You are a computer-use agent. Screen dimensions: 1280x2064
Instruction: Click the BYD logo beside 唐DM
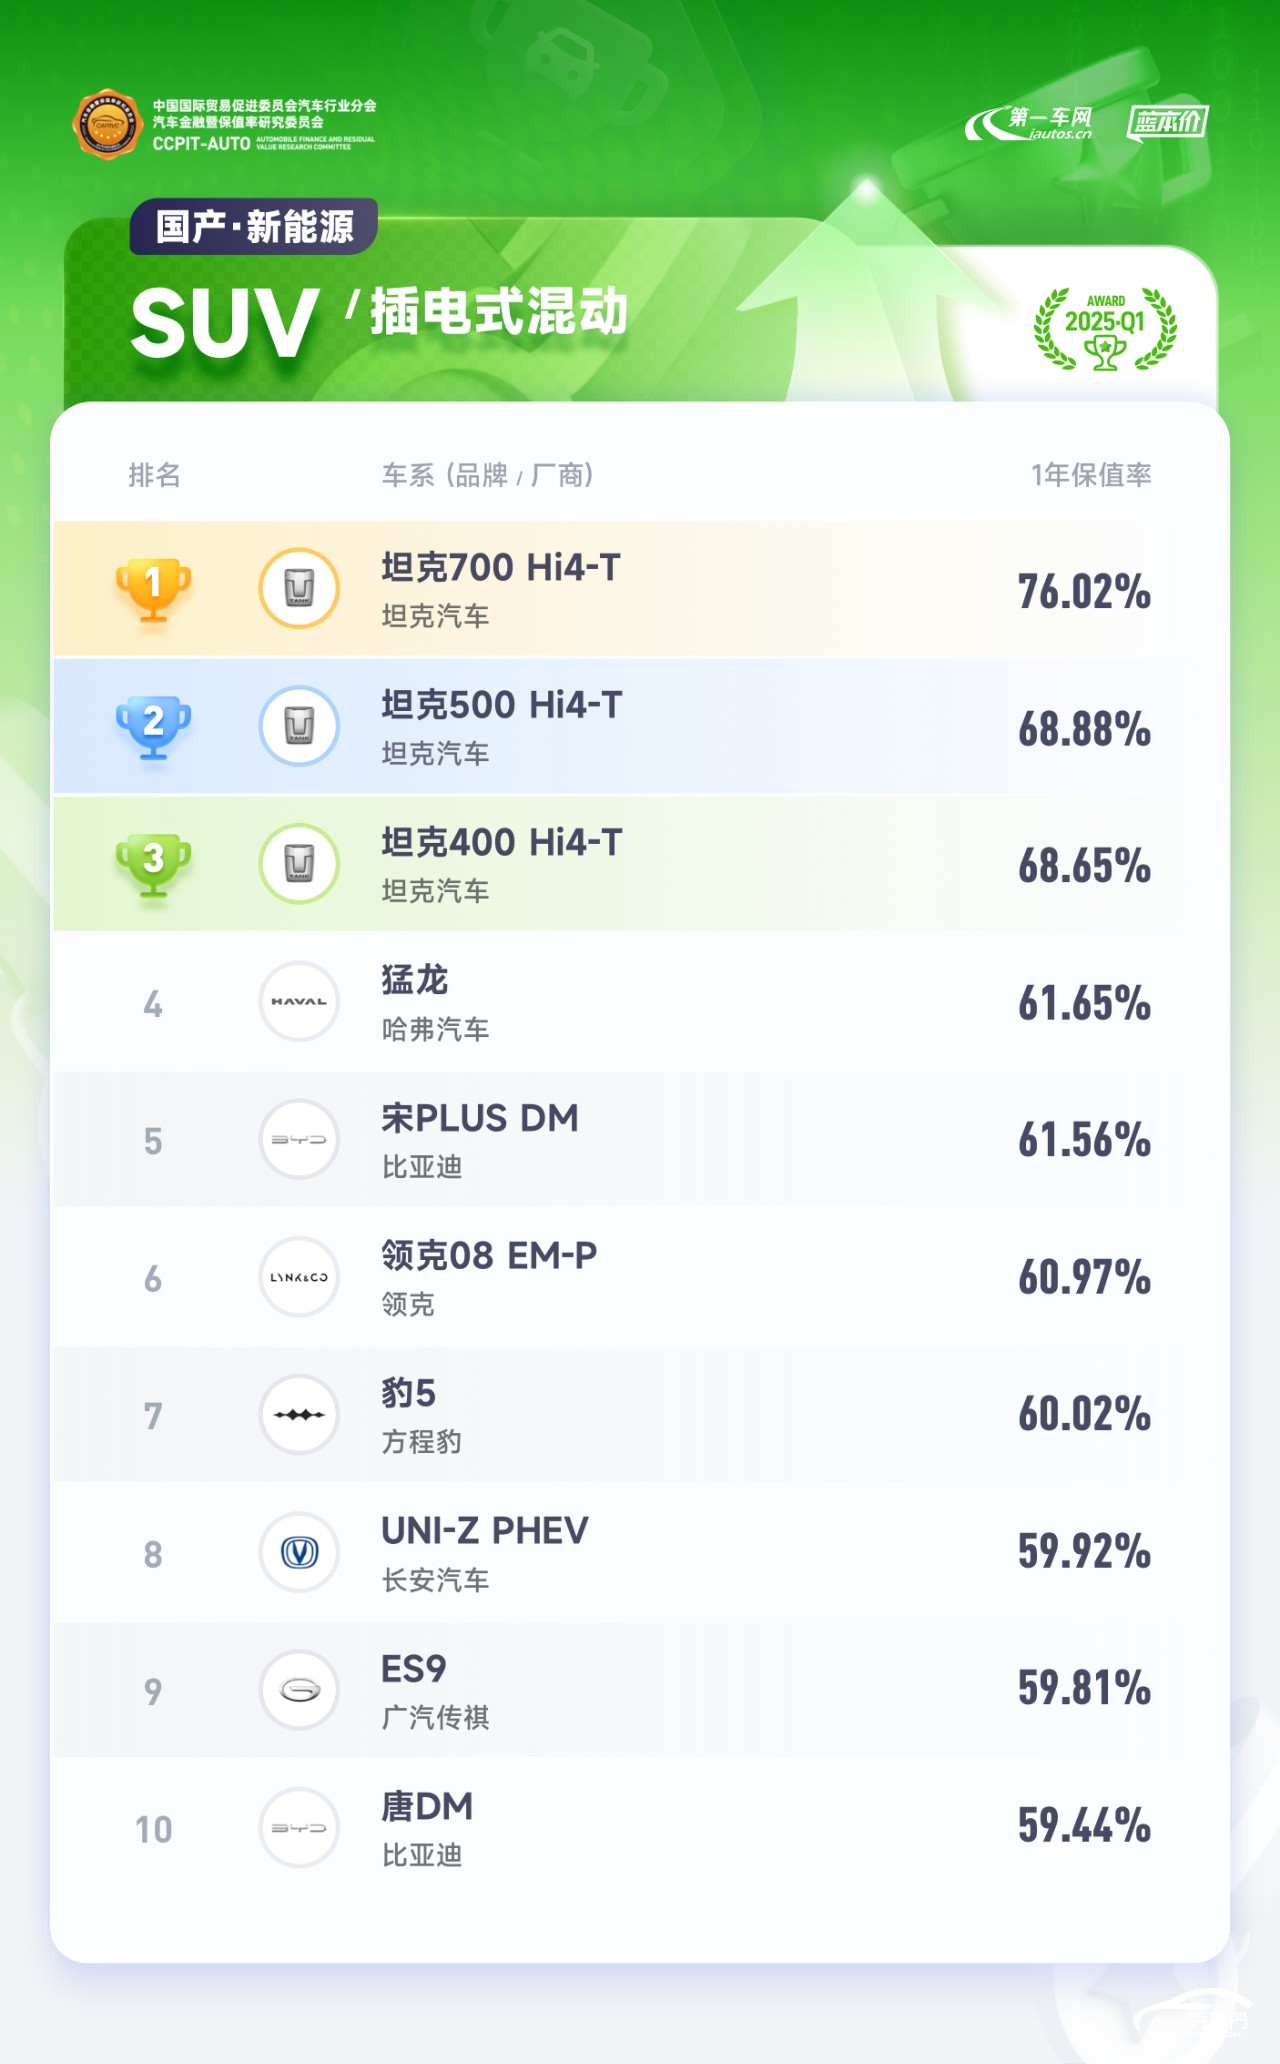click(x=299, y=1827)
